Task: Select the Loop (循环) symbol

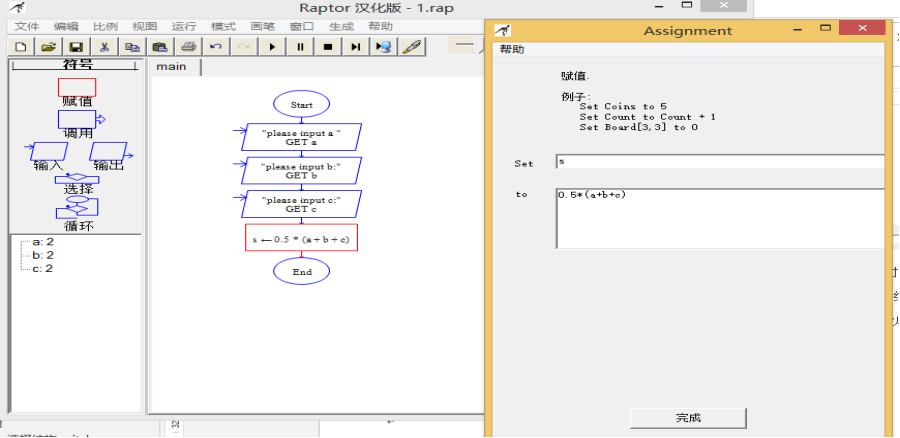Action: 77,207
